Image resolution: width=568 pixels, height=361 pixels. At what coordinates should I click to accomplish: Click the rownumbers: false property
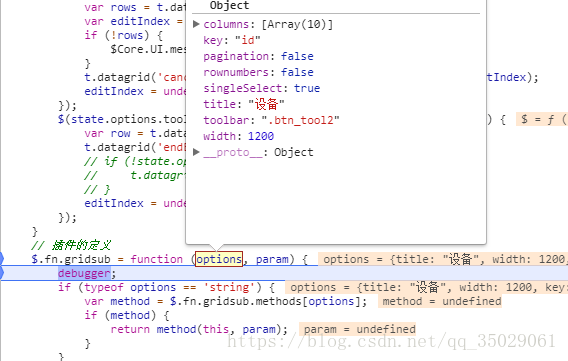258,72
